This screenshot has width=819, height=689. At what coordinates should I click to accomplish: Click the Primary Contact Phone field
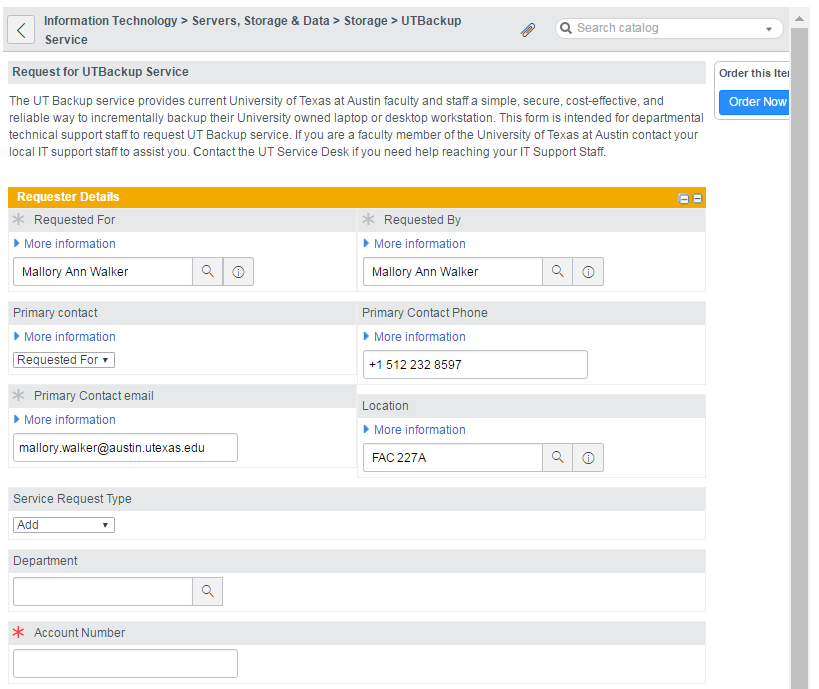click(x=475, y=365)
